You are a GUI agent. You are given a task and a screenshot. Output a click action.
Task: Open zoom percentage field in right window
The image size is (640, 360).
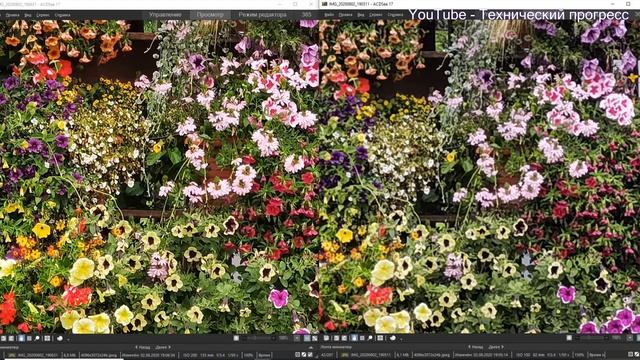point(616,338)
